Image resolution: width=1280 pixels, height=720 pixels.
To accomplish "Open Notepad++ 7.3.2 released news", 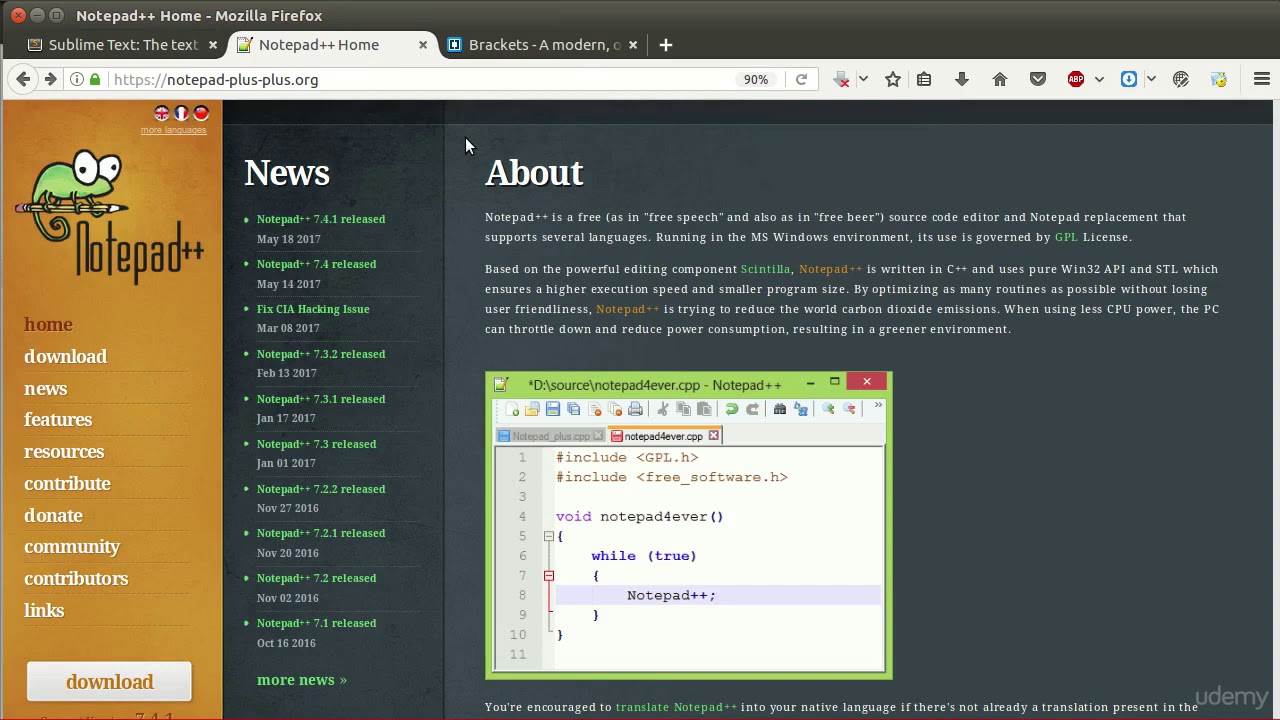I will pyautogui.click(x=321, y=354).
